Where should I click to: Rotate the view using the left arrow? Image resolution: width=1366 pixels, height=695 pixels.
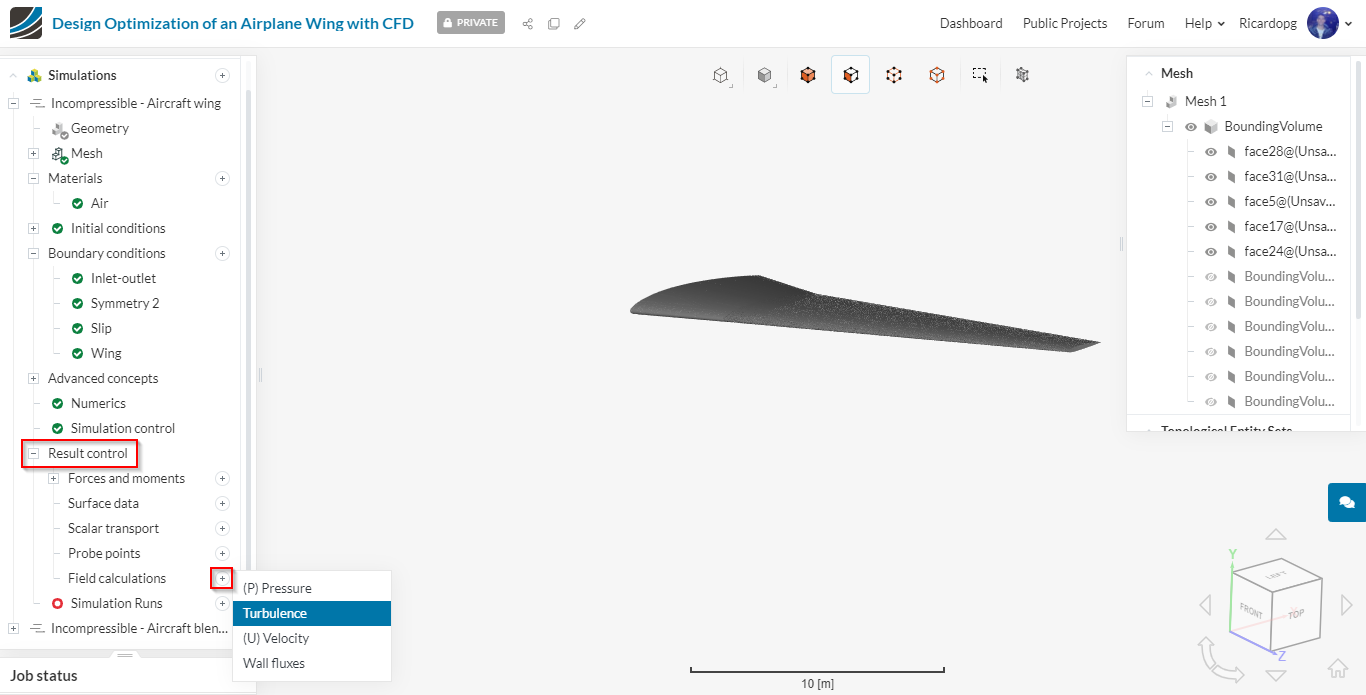coord(1205,605)
